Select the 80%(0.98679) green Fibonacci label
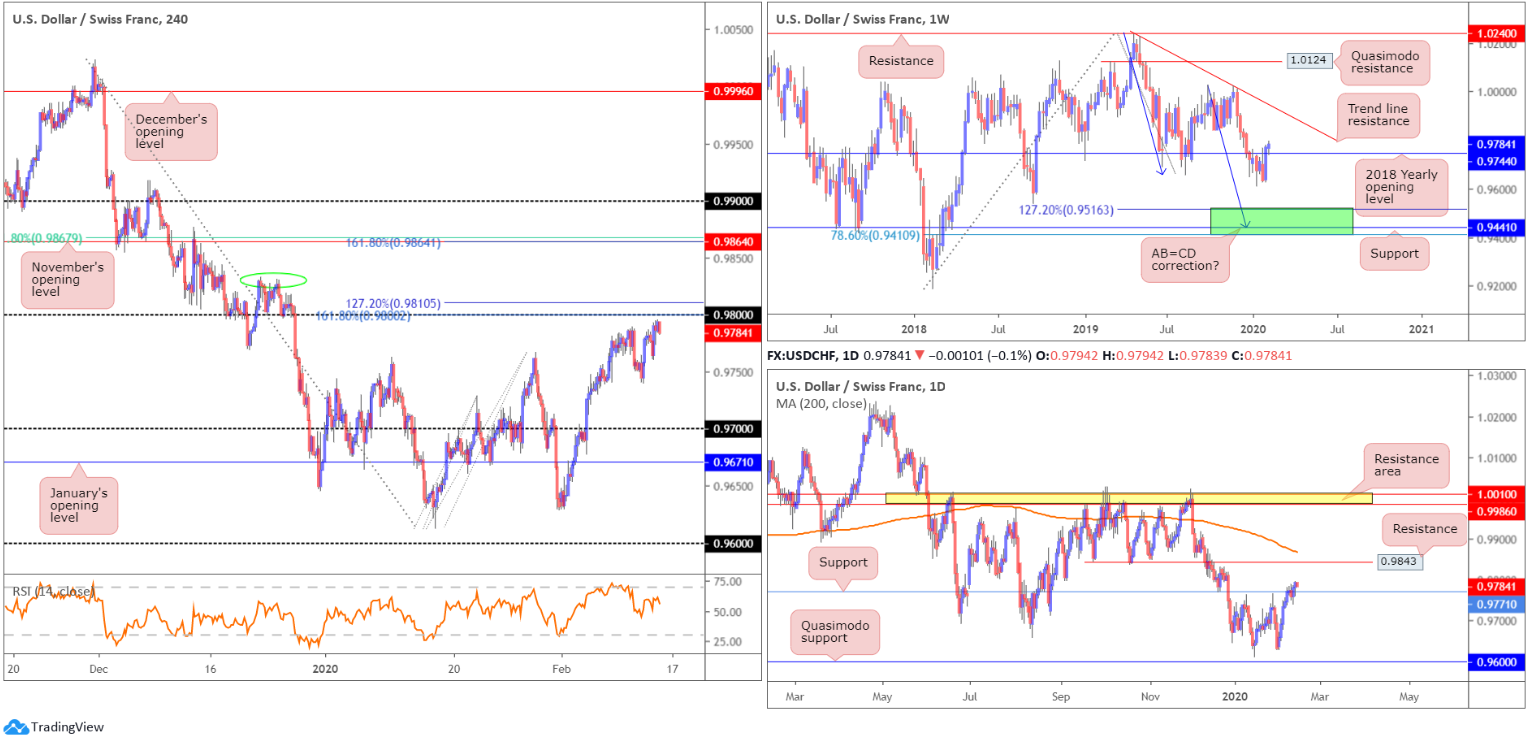The width and height of the screenshot is (1527, 738). coord(45,238)
